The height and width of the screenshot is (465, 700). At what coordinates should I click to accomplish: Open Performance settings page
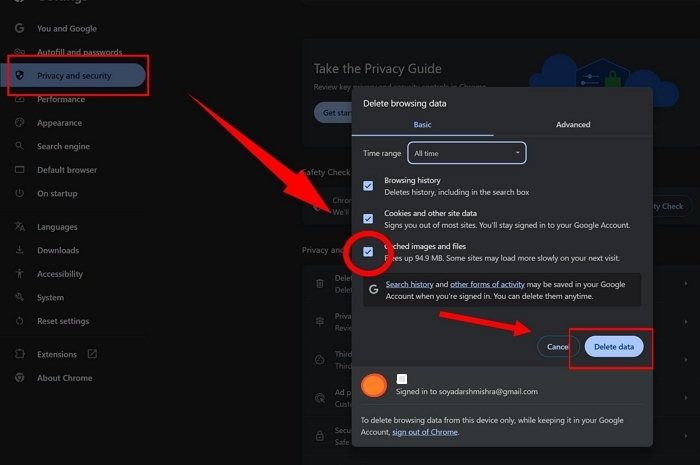coord(61,99)
